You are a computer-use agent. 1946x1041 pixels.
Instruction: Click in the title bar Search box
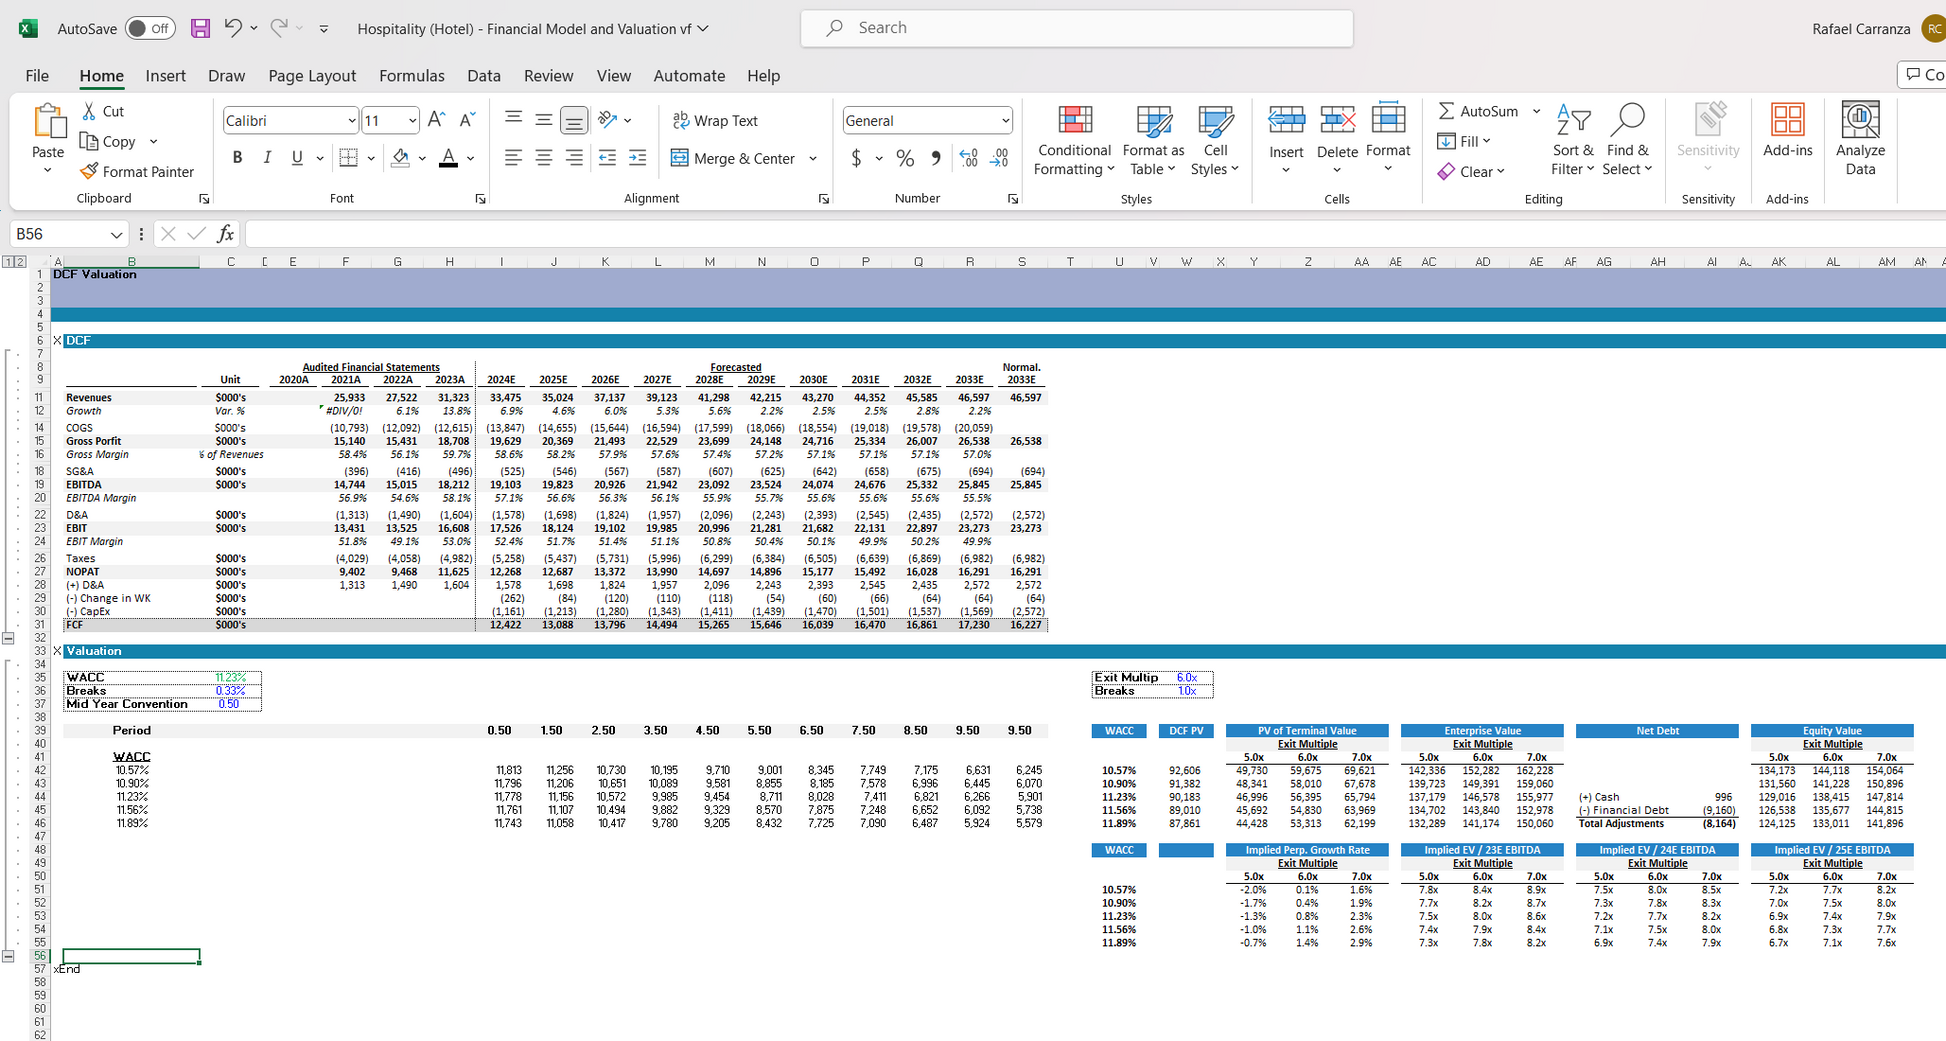(1076, 28)
